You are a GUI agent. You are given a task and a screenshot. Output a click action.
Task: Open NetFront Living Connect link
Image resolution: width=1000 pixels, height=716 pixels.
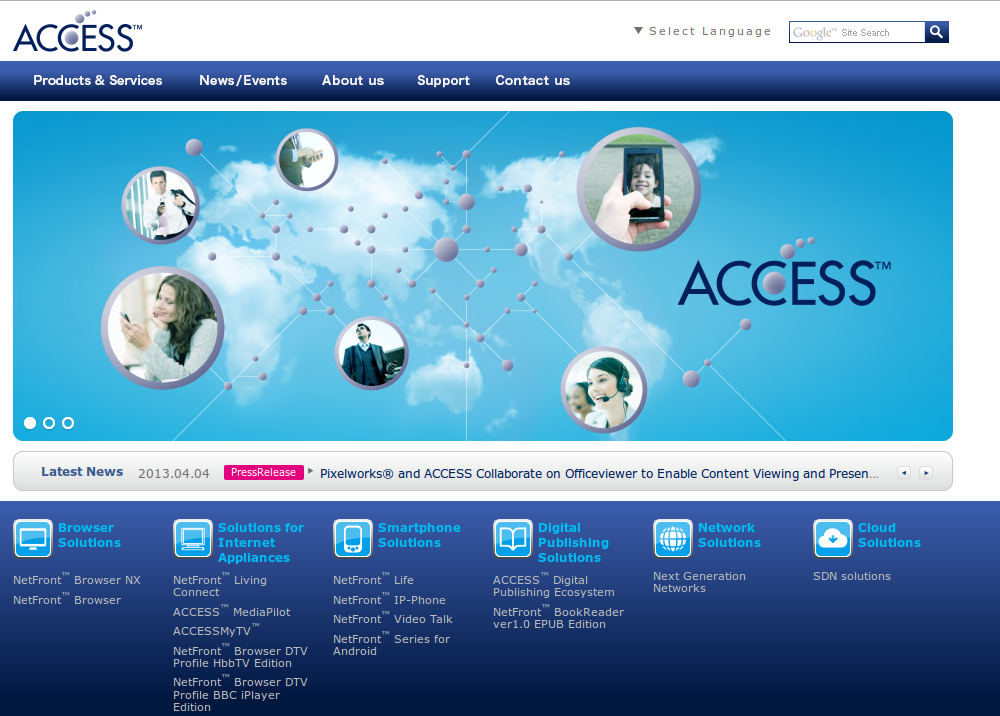[220, 585]
